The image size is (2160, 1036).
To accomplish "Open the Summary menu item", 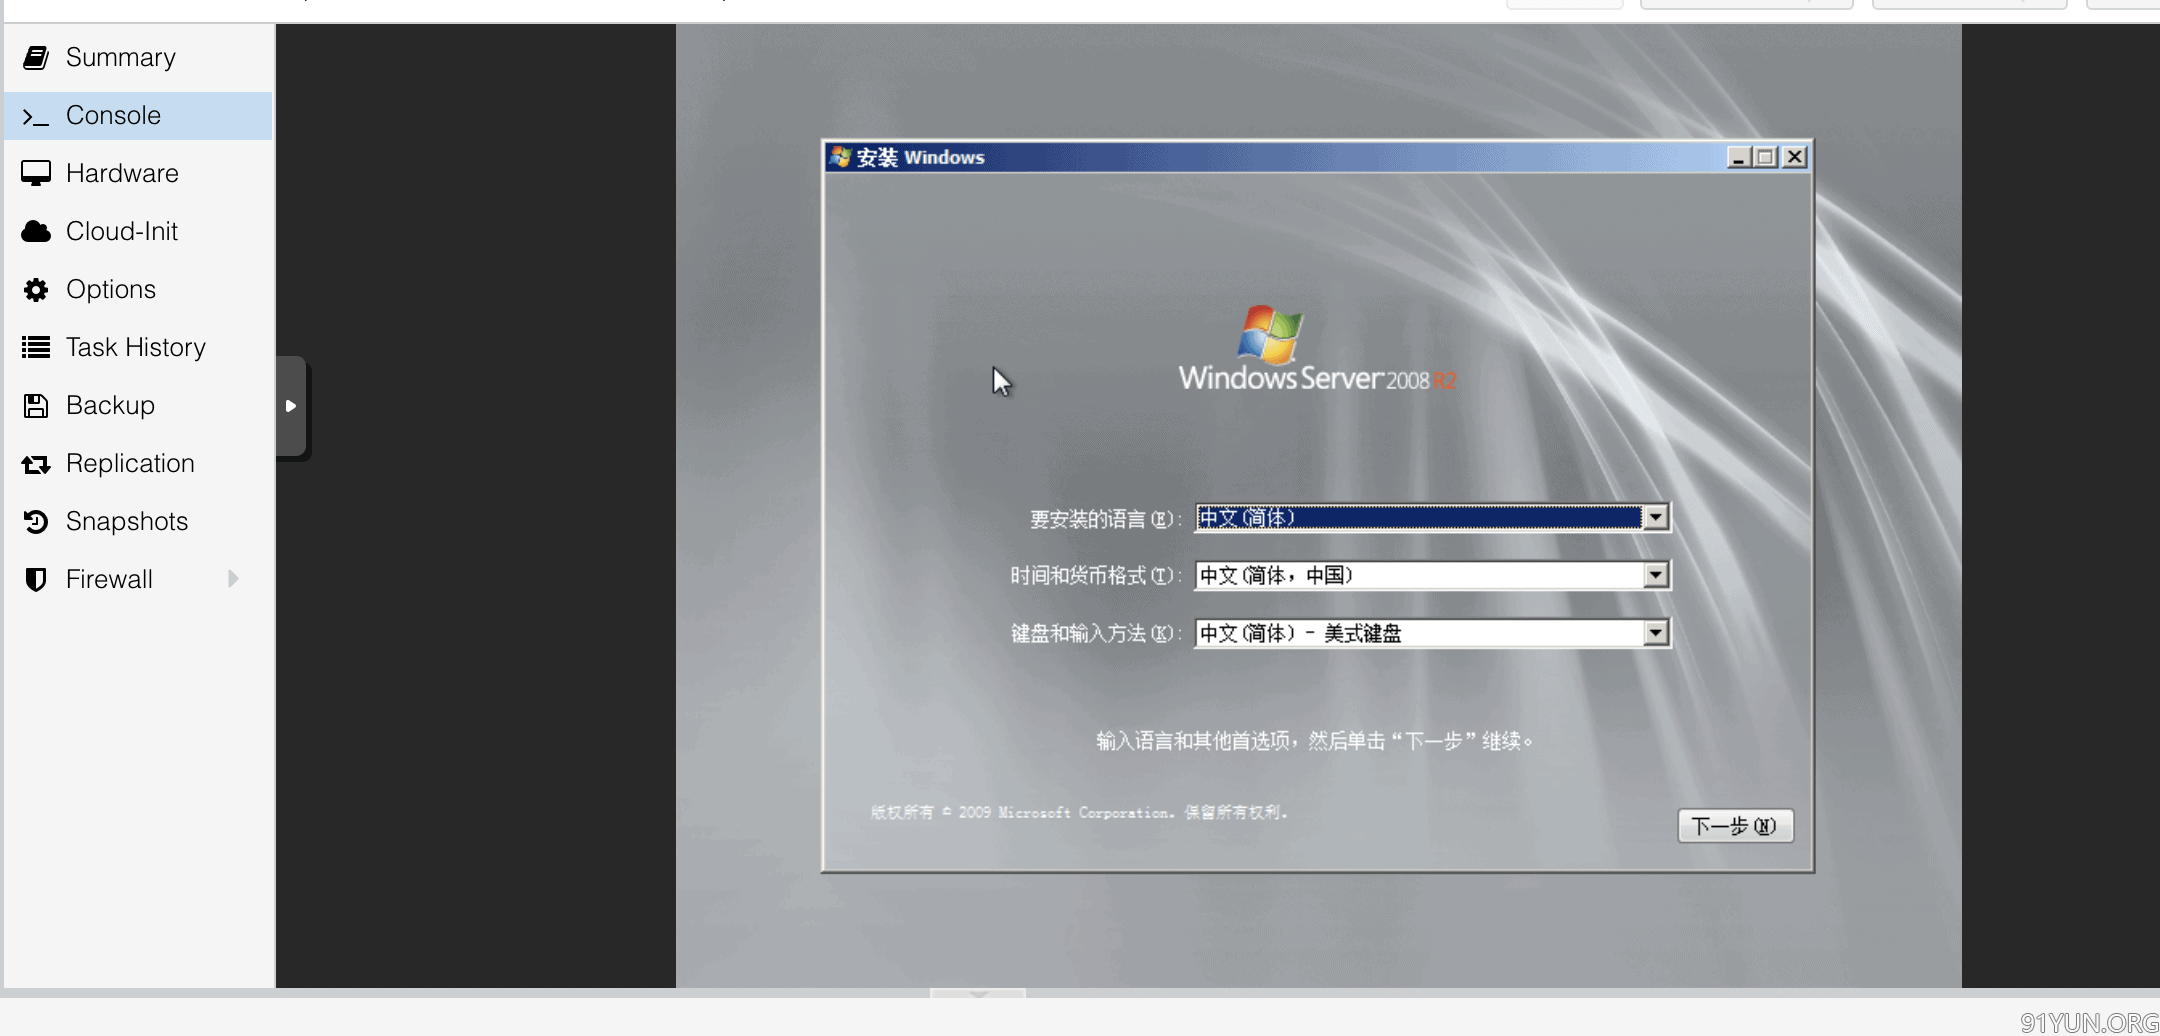I will (x=138, y=58).
